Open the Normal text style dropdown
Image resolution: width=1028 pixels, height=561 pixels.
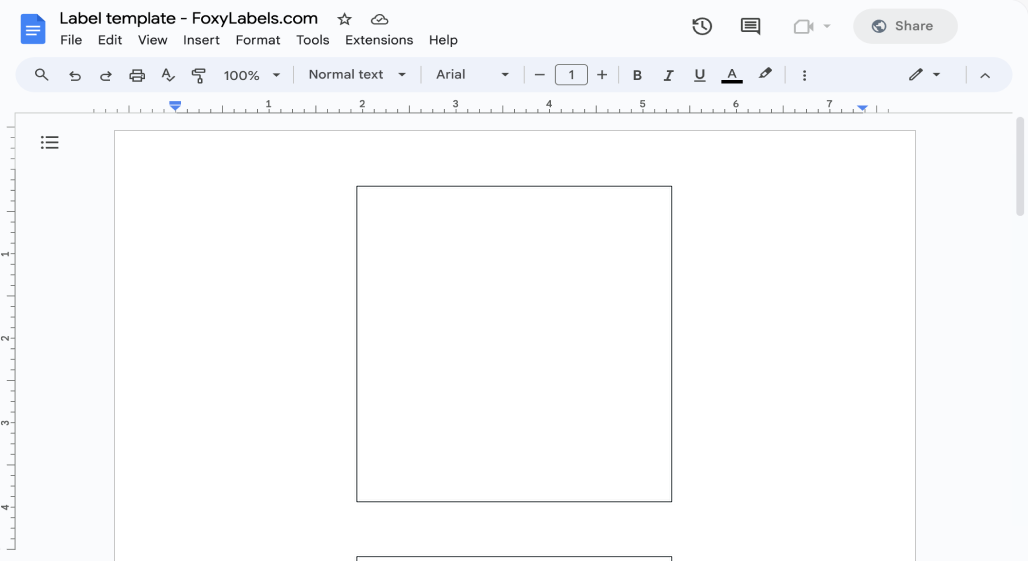coord(357,75)
